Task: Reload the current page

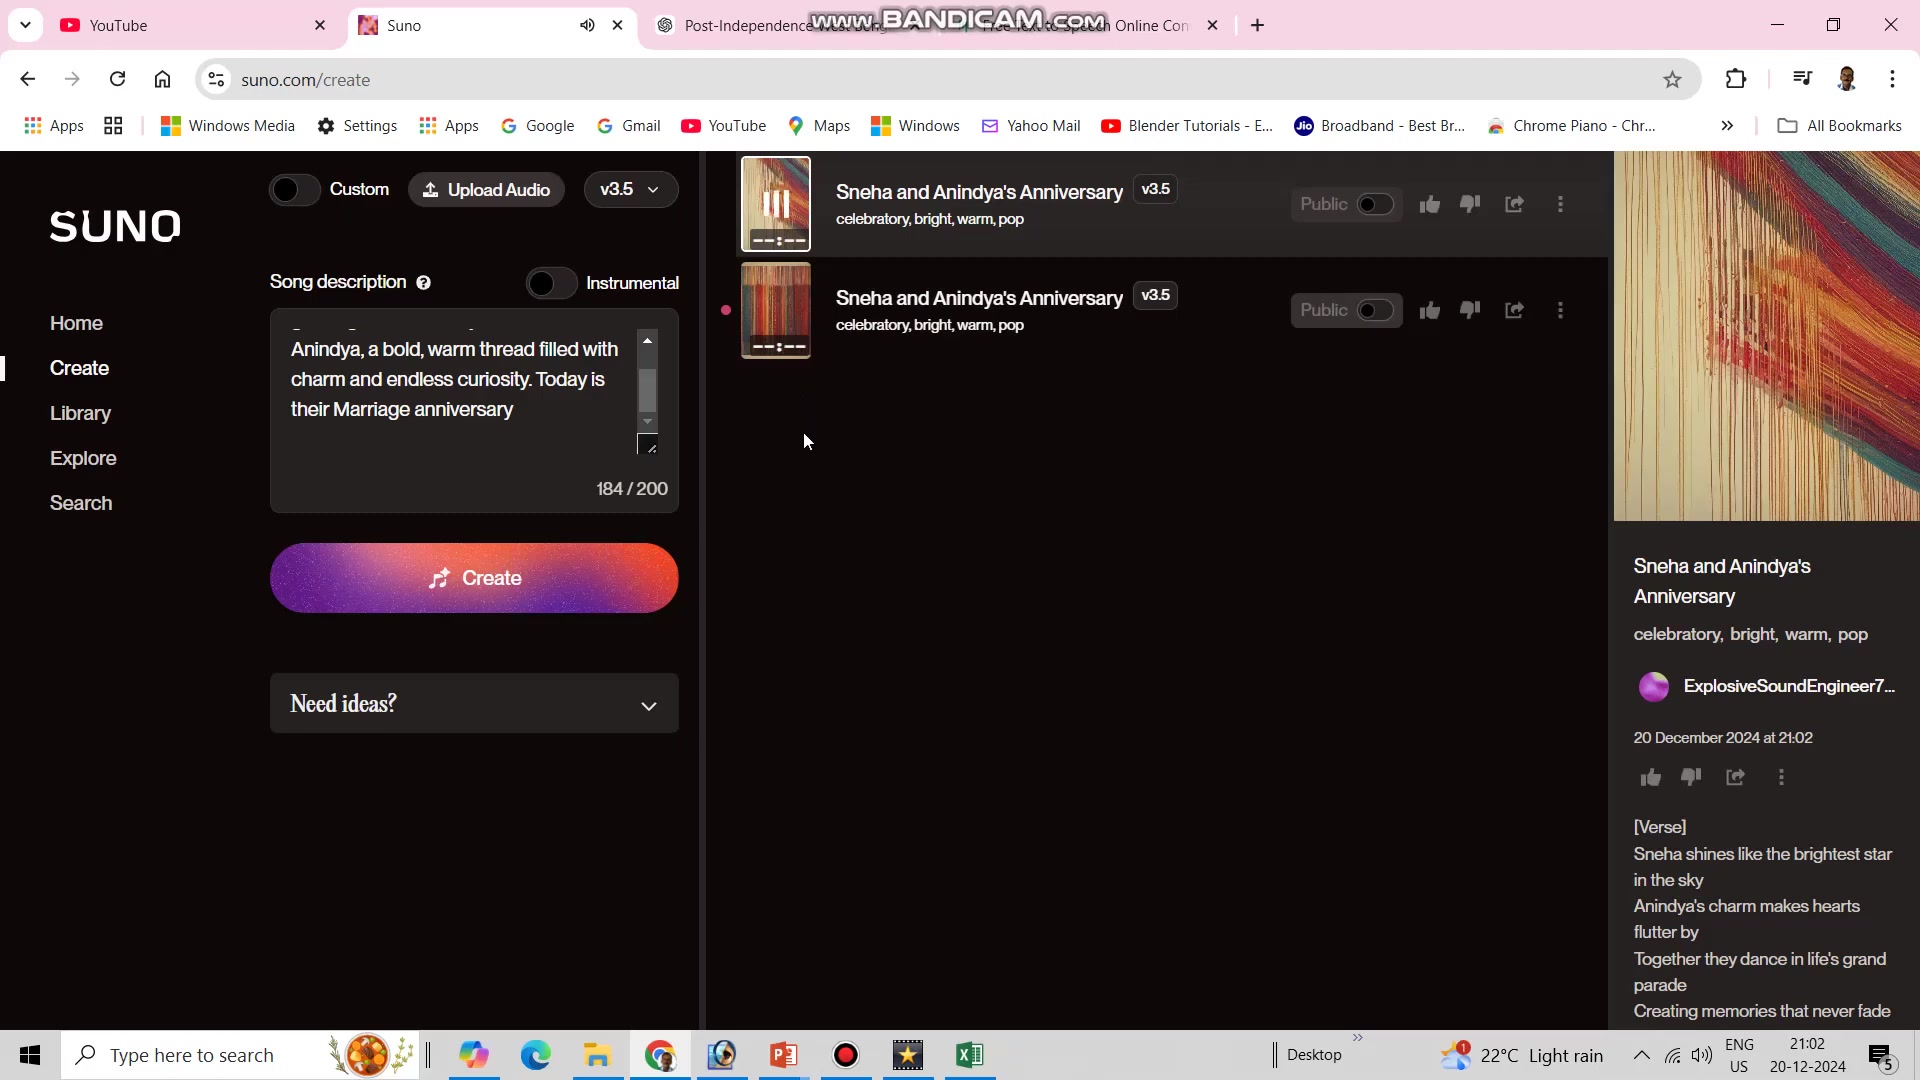Action: click(x=117, y=79)
